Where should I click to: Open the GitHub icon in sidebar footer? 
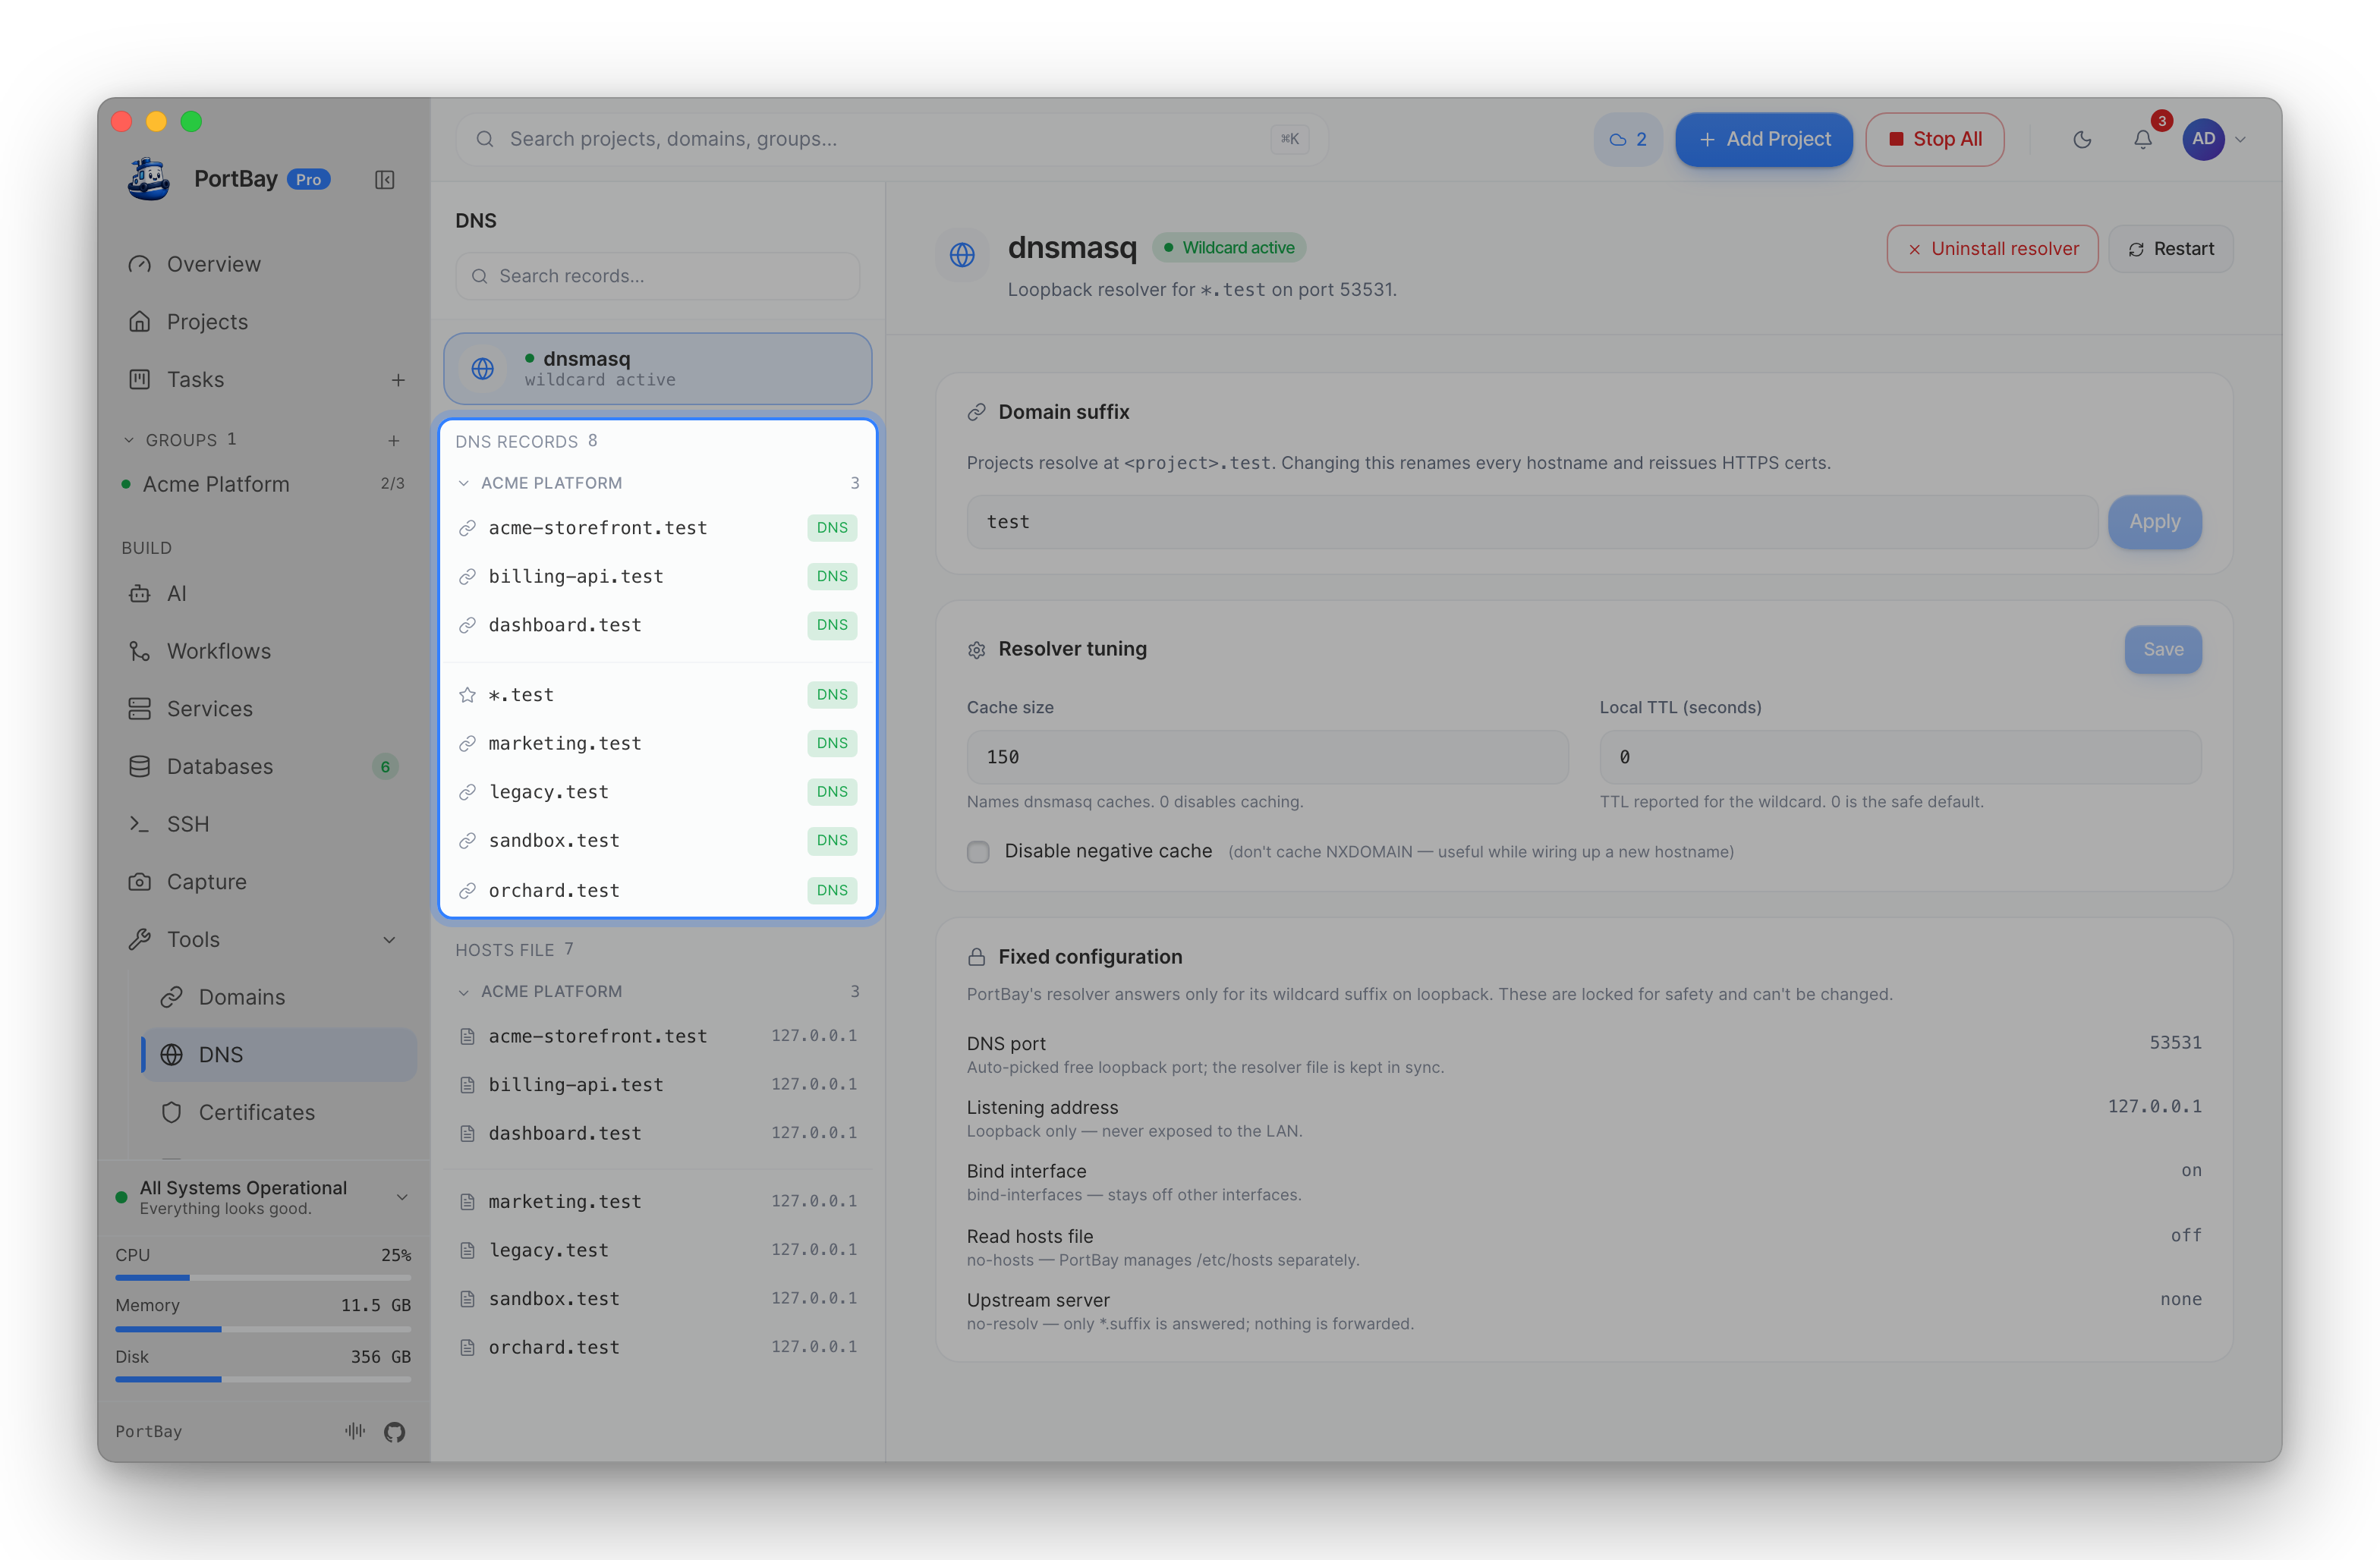click(x=394, y=1431)
